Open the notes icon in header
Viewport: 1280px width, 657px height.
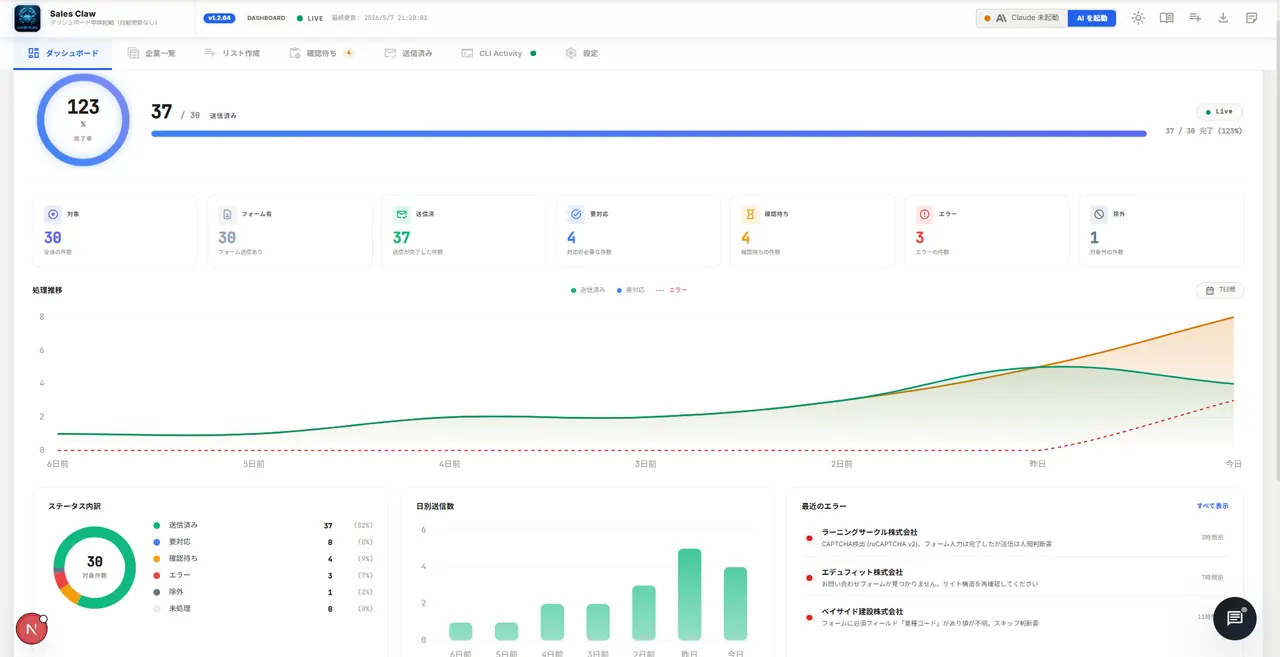[1252, 18]
